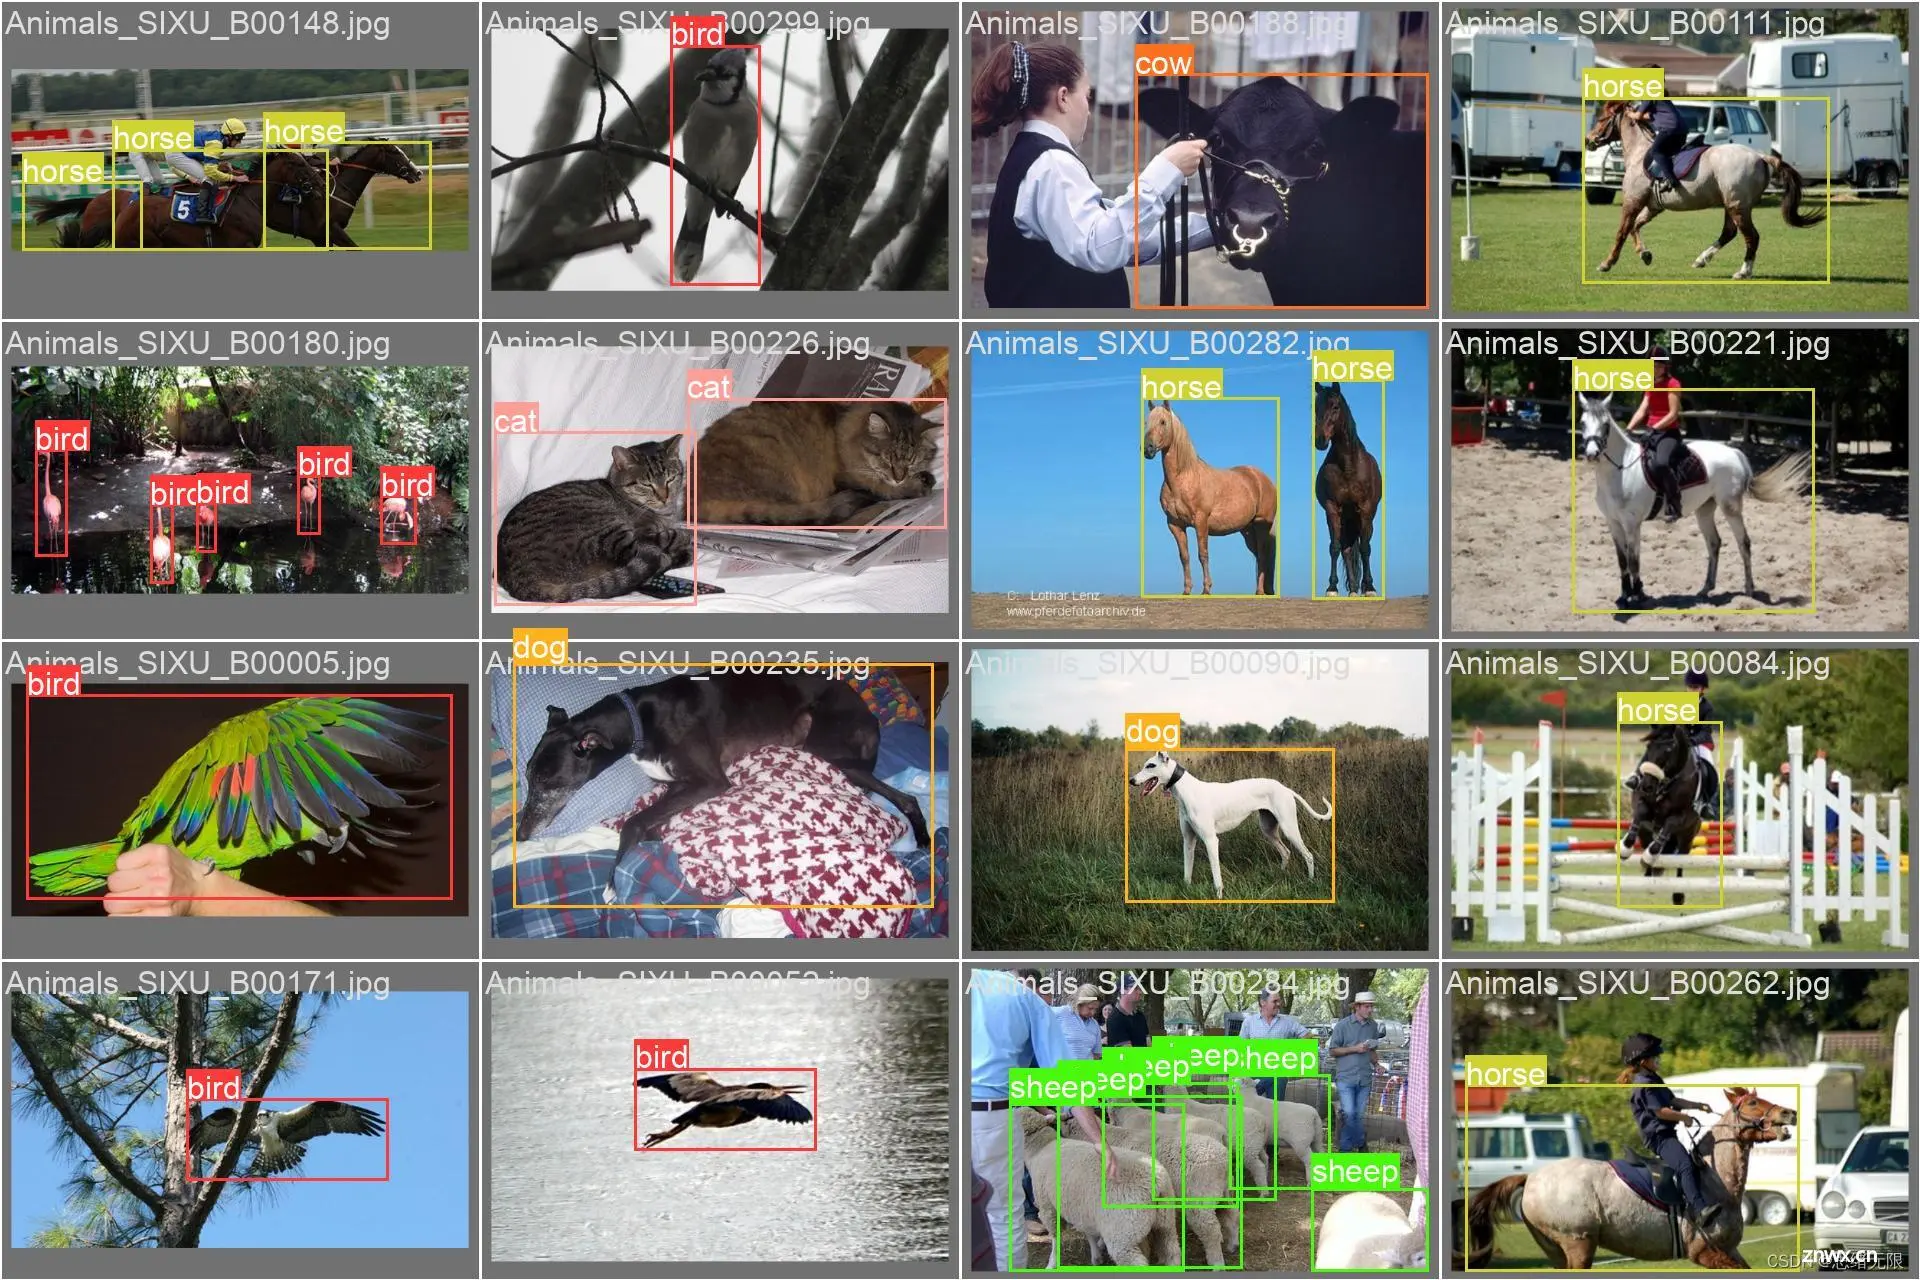Viewport: 1920px width, 1280px height.
Task: Select the 'horse' label over the palomino horse
Action: coord(1182,385)
